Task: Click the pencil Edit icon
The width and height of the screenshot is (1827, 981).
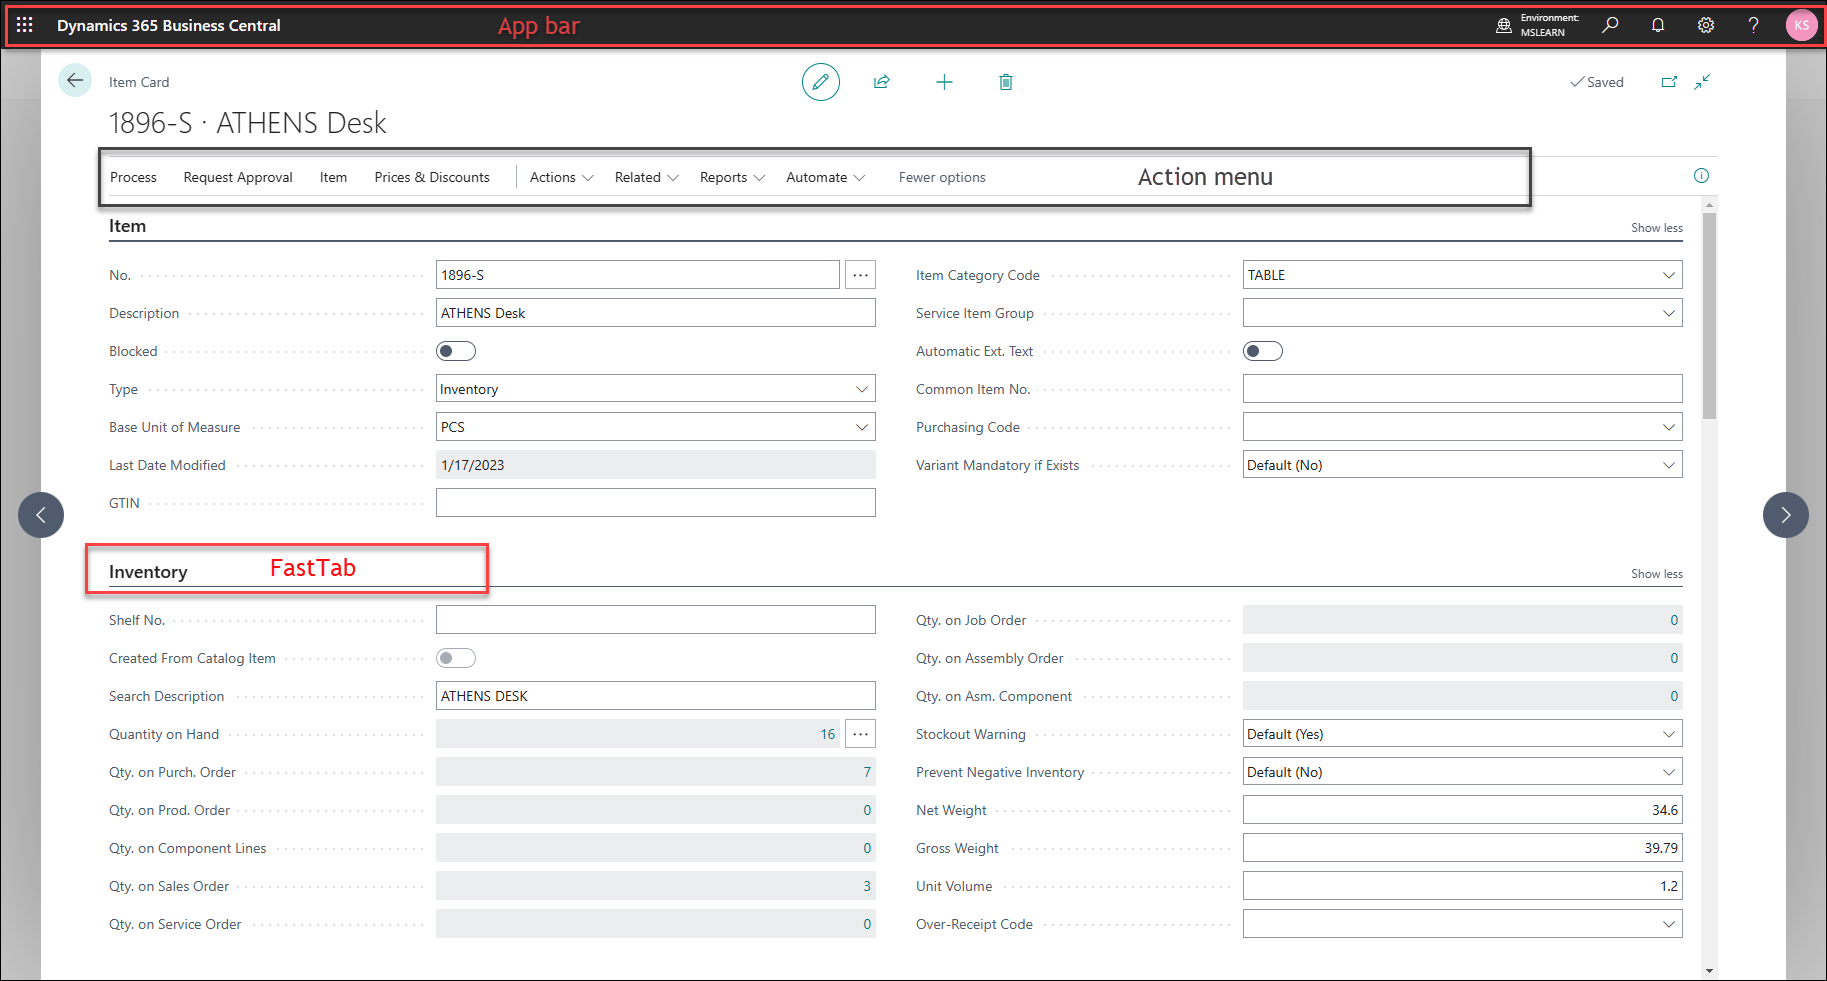Action: pos(820,82)
